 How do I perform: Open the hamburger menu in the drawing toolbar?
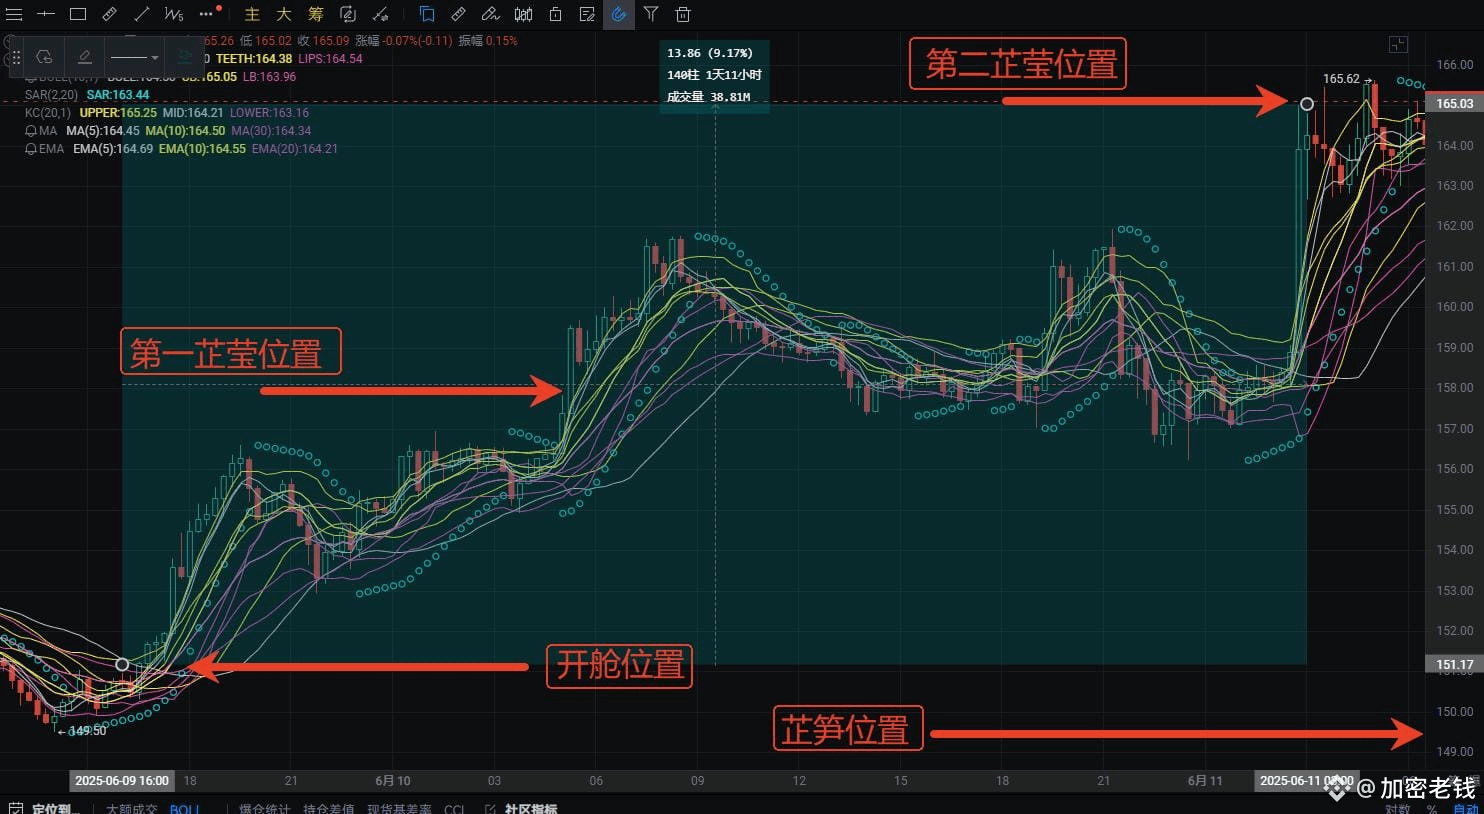pyautogui.click(x=14, y=14)
